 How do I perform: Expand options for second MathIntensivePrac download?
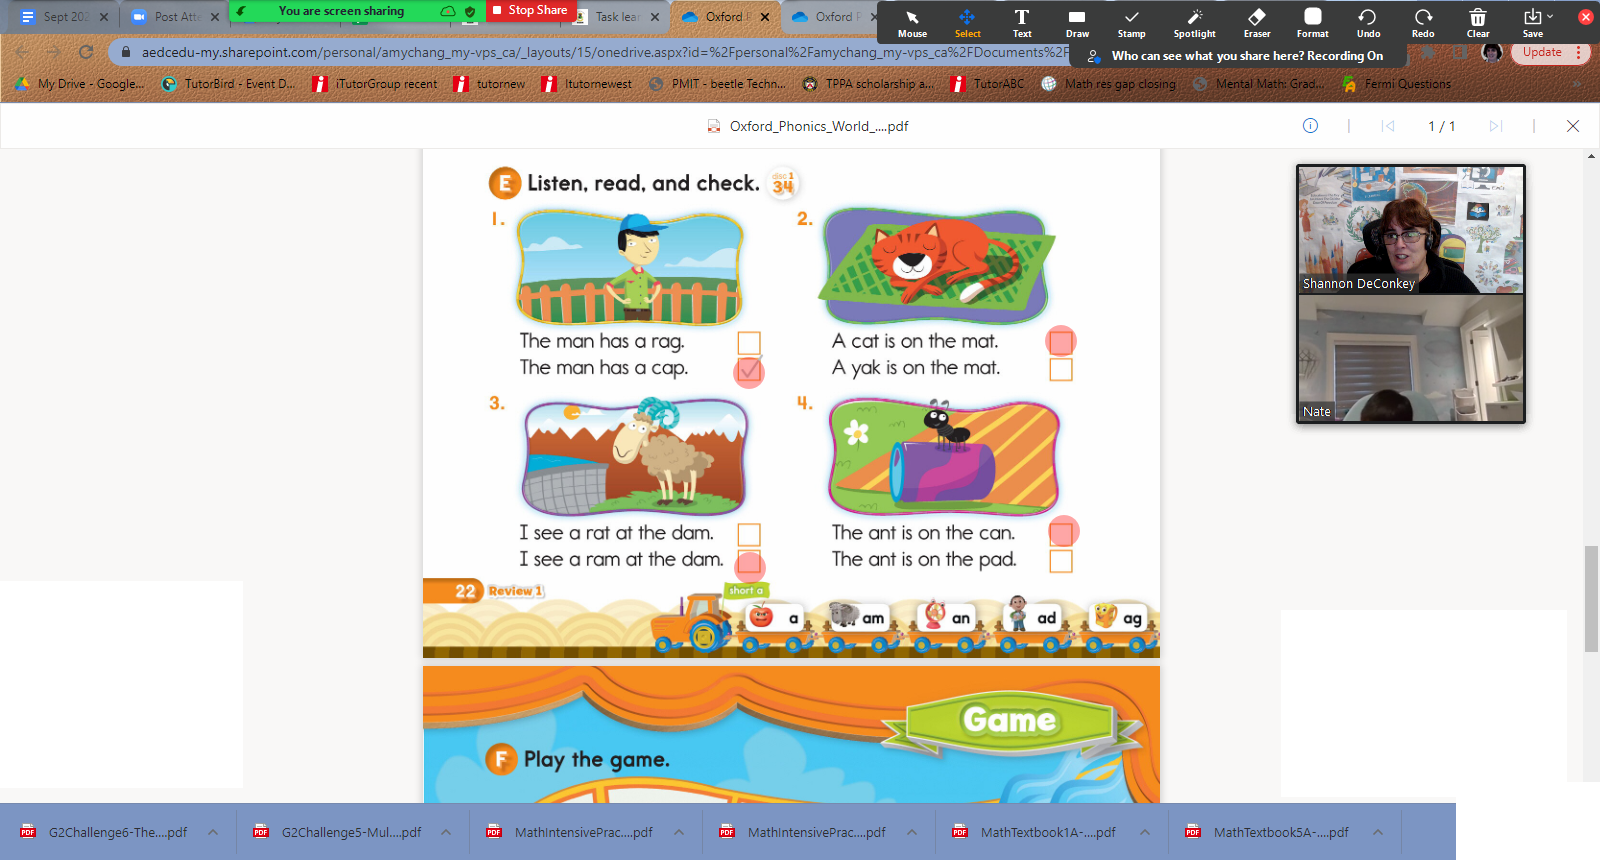click(912, 832)
